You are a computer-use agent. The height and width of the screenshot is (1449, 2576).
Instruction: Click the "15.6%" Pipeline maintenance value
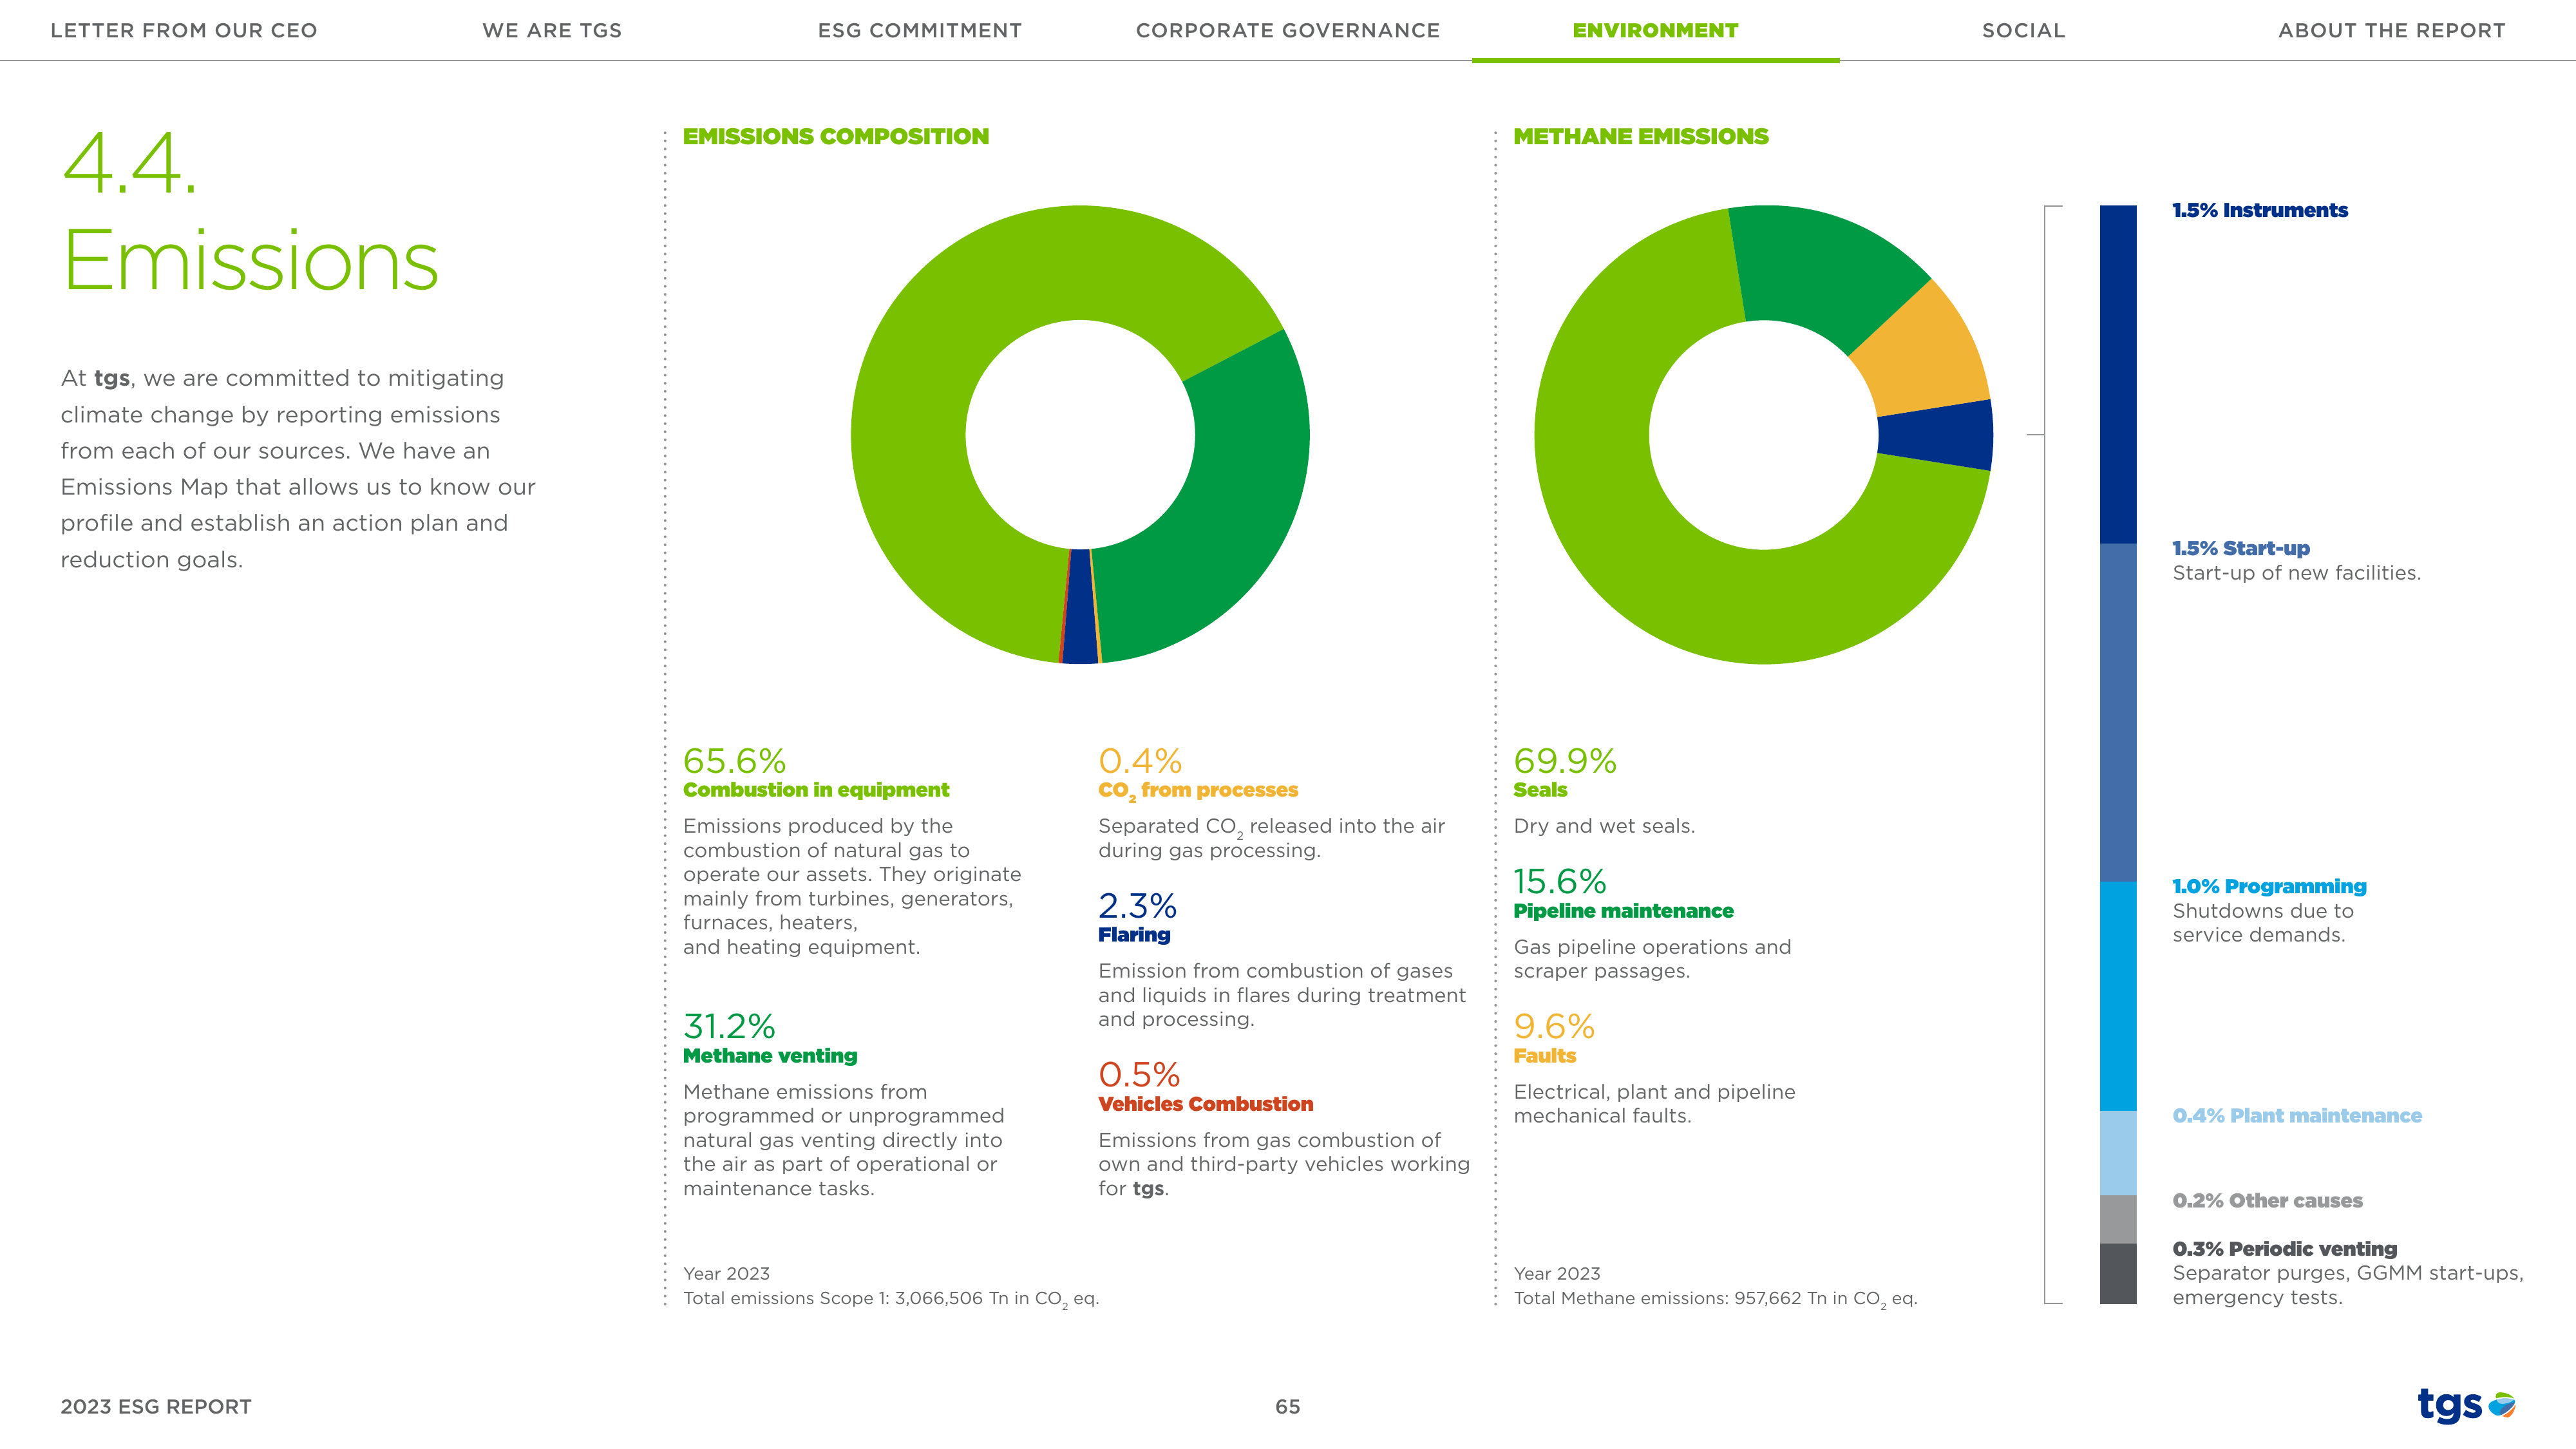tap(1560, 882)
